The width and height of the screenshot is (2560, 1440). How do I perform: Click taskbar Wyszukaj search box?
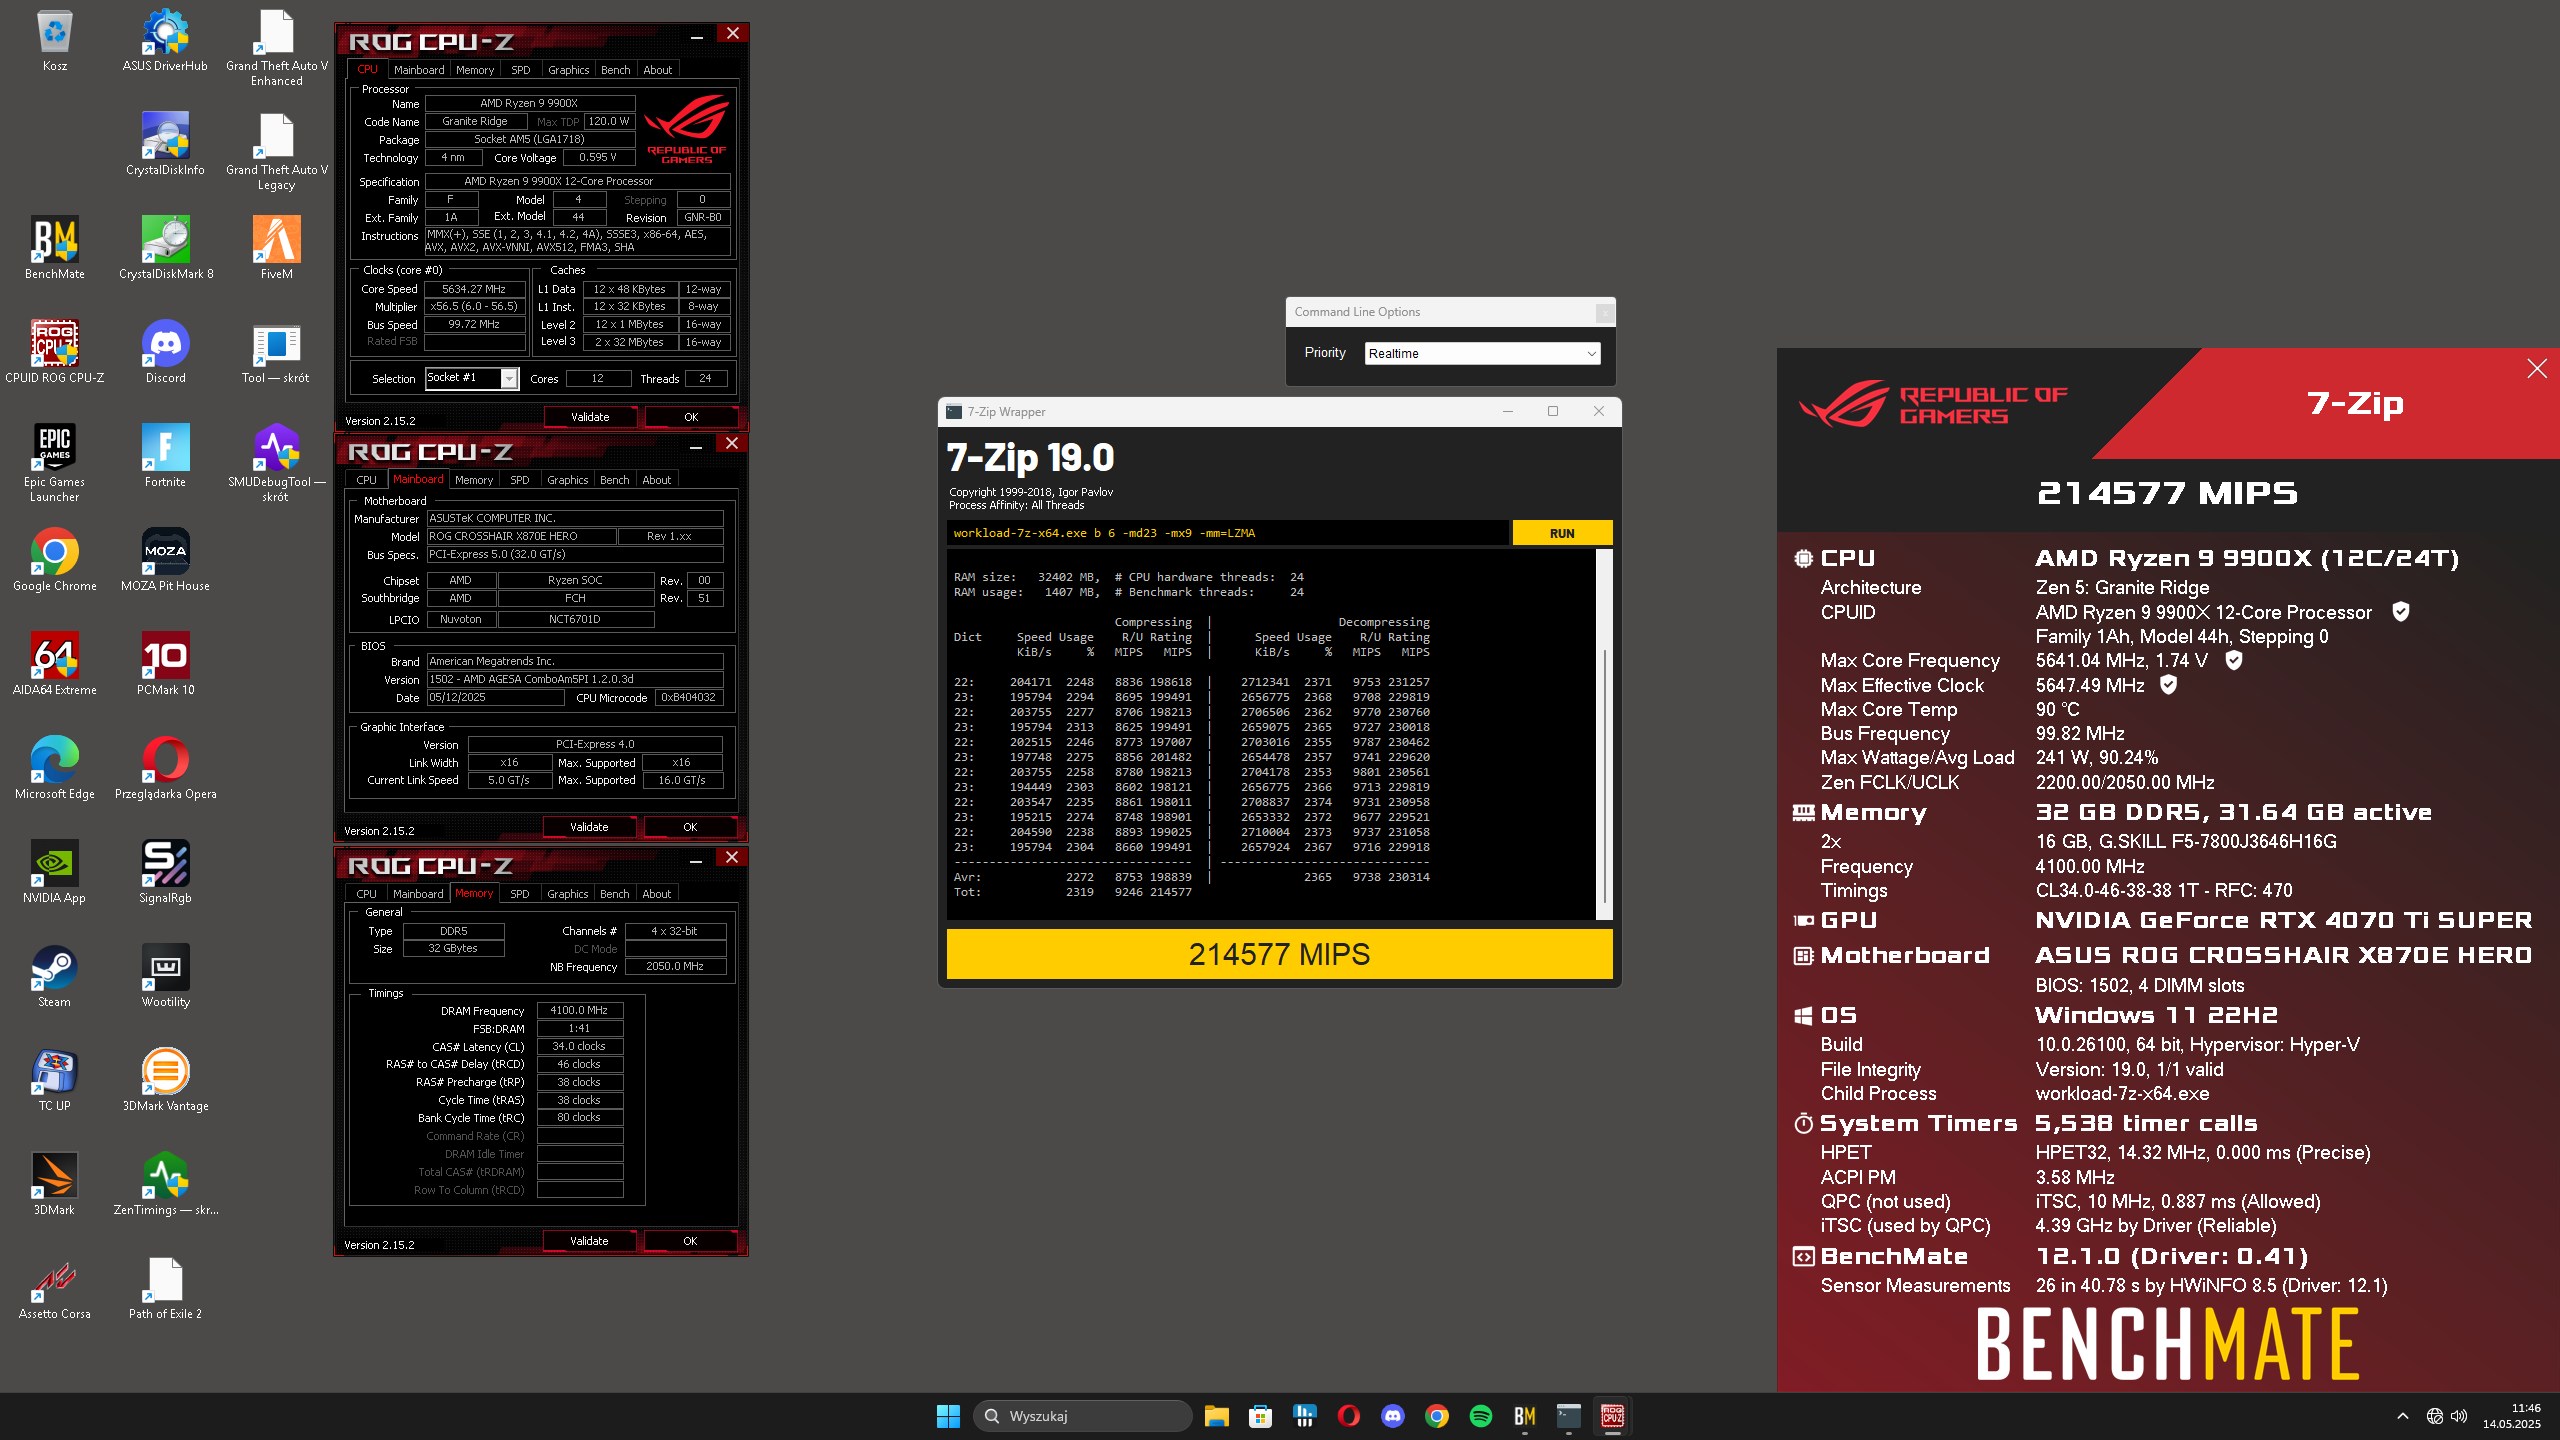pyautogui.click(x=1083, y=1416)
